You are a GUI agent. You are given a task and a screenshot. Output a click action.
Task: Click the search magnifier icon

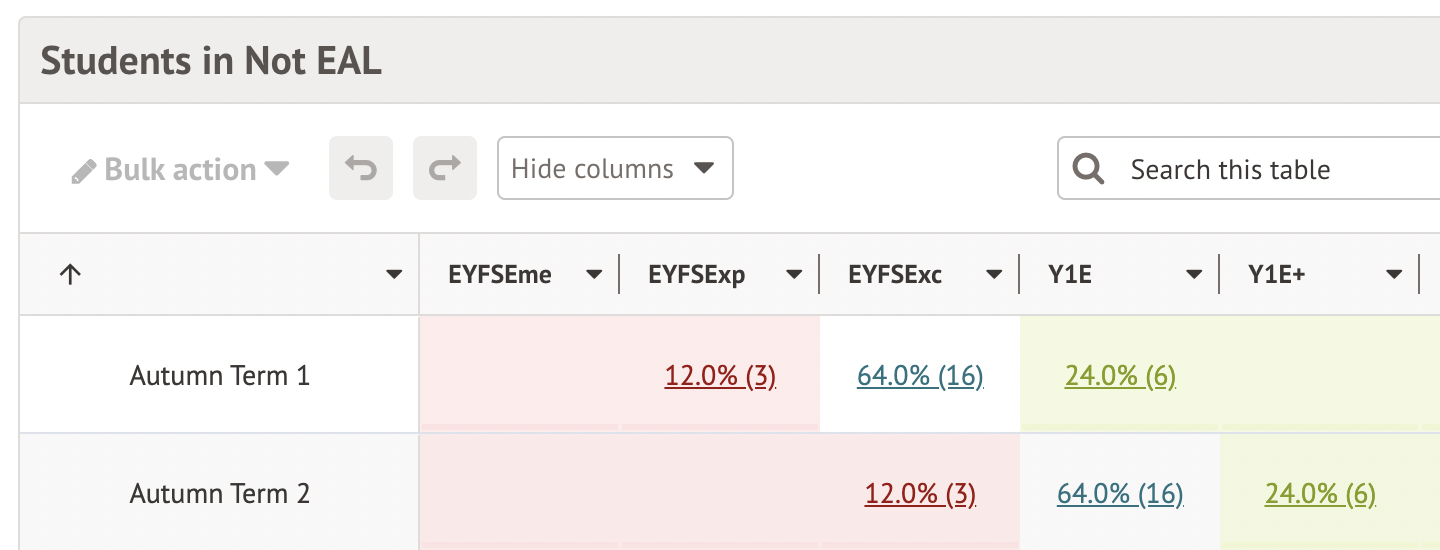1088,168
